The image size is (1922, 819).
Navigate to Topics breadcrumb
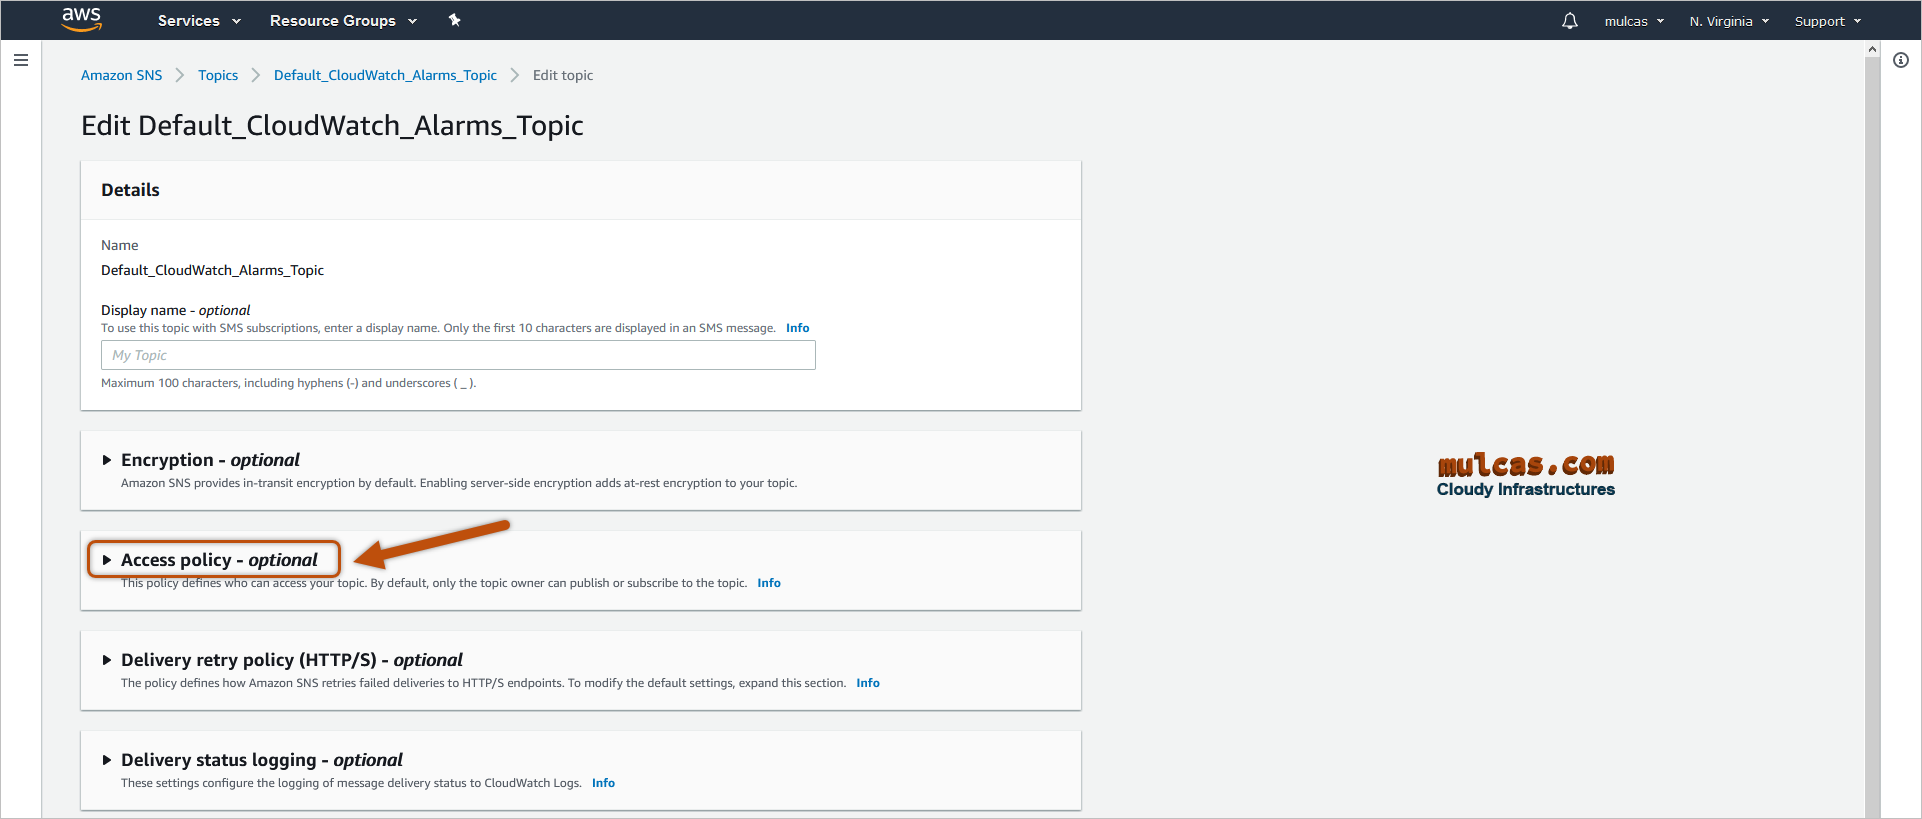(218, 75)
